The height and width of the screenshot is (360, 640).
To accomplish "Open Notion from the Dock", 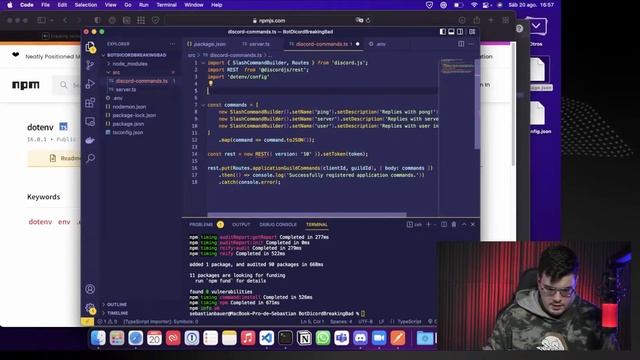I will pos(304,338).
